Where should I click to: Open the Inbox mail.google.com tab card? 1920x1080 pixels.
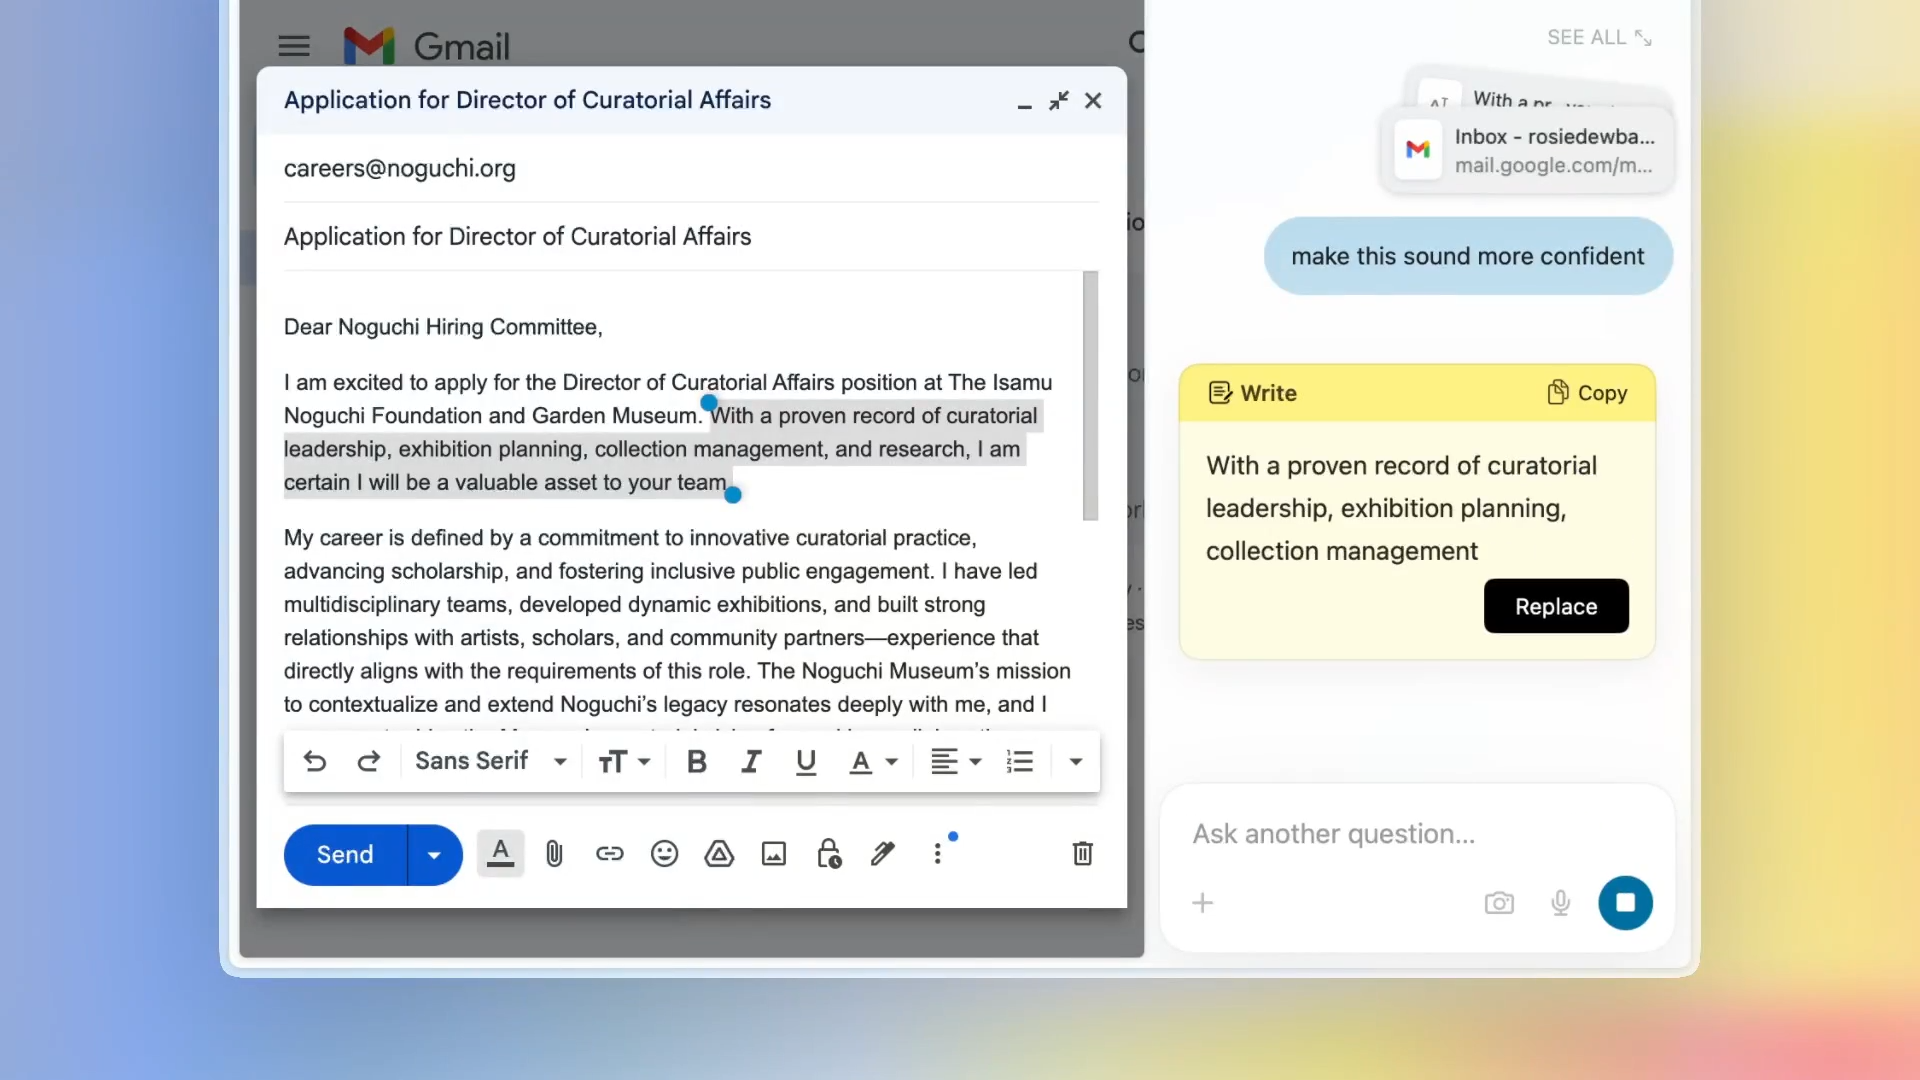coord(1527,151)
